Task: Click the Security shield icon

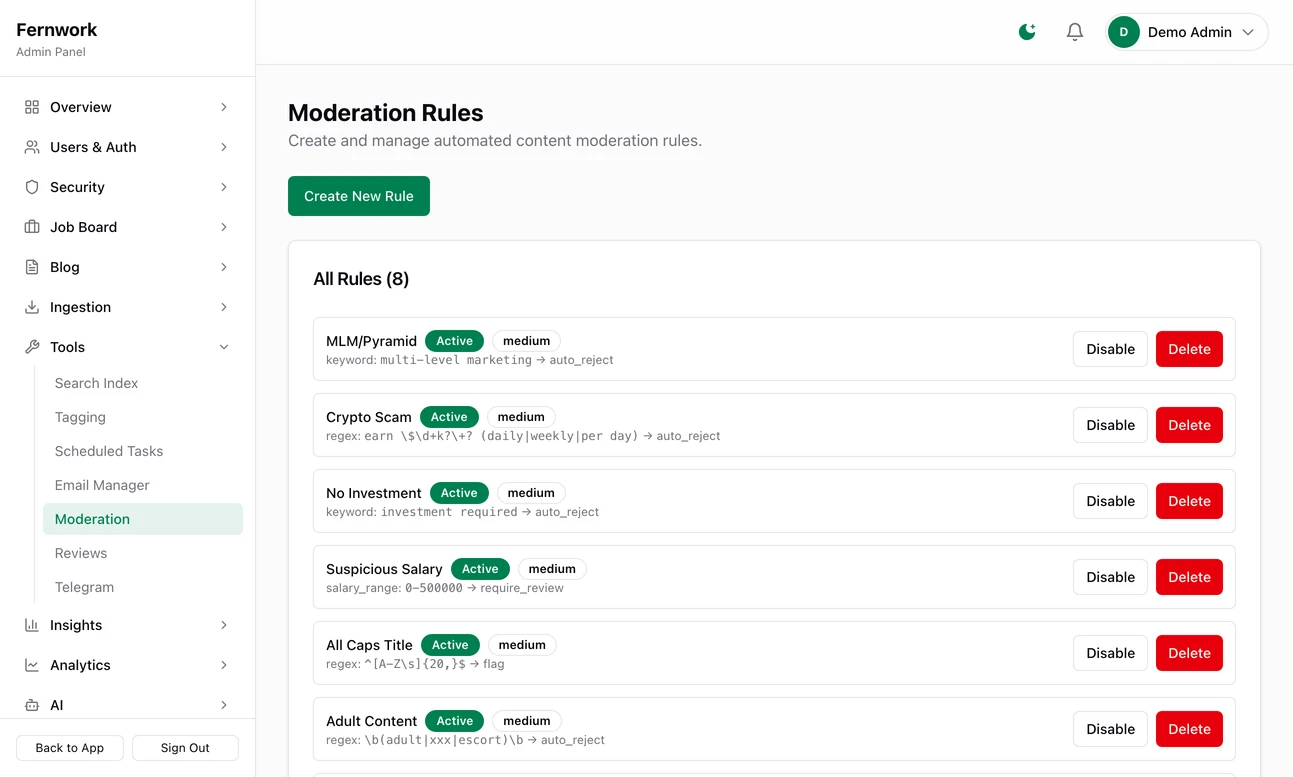Action: [32, 187]
